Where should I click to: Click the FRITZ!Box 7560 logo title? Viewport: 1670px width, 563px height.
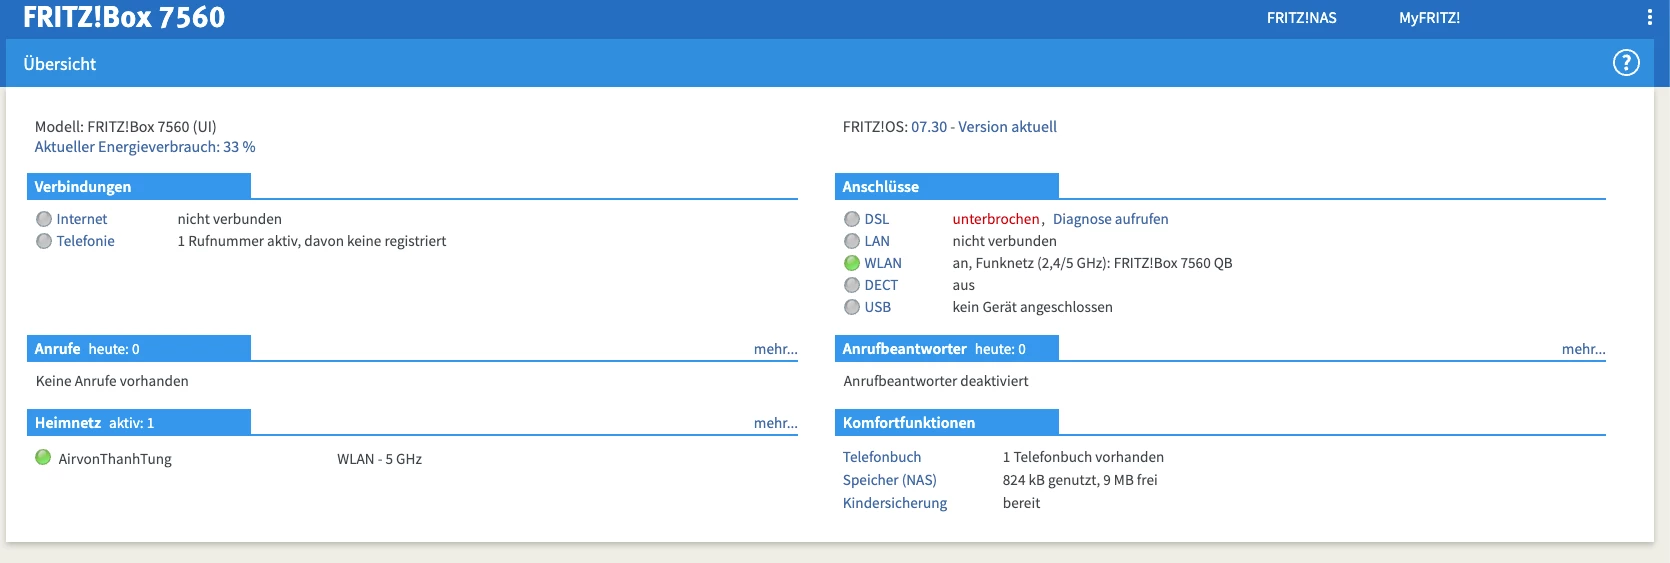click(124, 17)
